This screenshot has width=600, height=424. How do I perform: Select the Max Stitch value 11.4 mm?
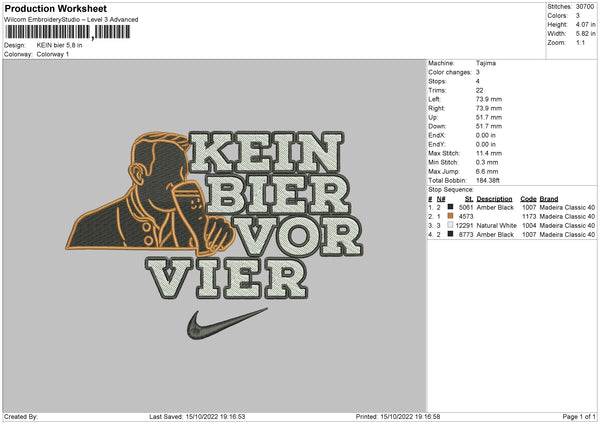coord(489,153)
